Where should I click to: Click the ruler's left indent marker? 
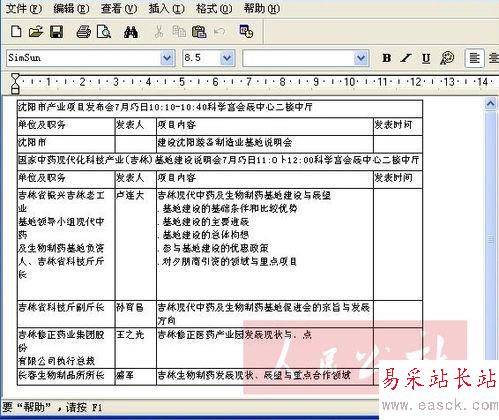[15, 83]
